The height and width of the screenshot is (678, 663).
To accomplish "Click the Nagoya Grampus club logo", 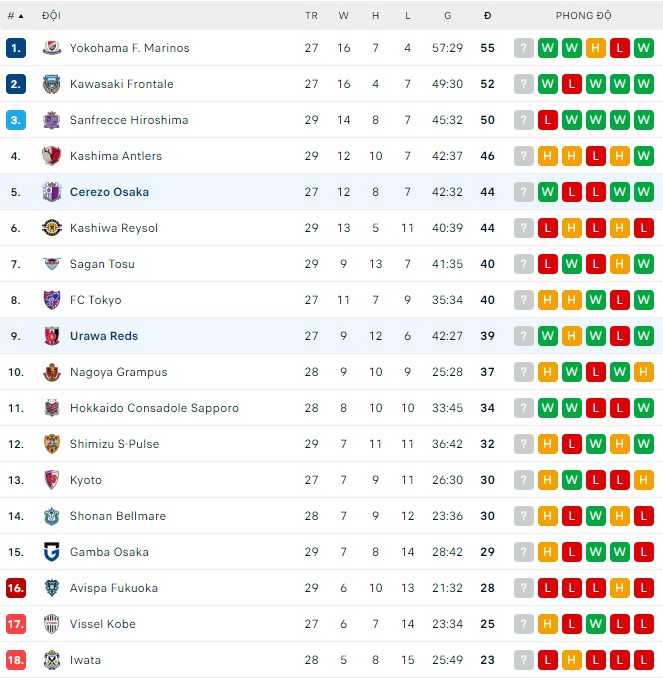I will click(x=52, y=372).
